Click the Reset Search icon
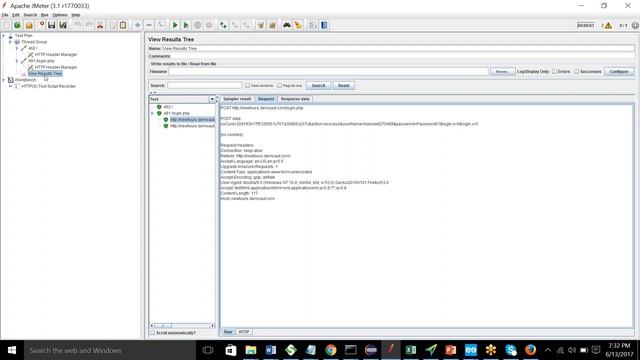The width and height of the screenshot is (640, 360). tap(298, 25)
